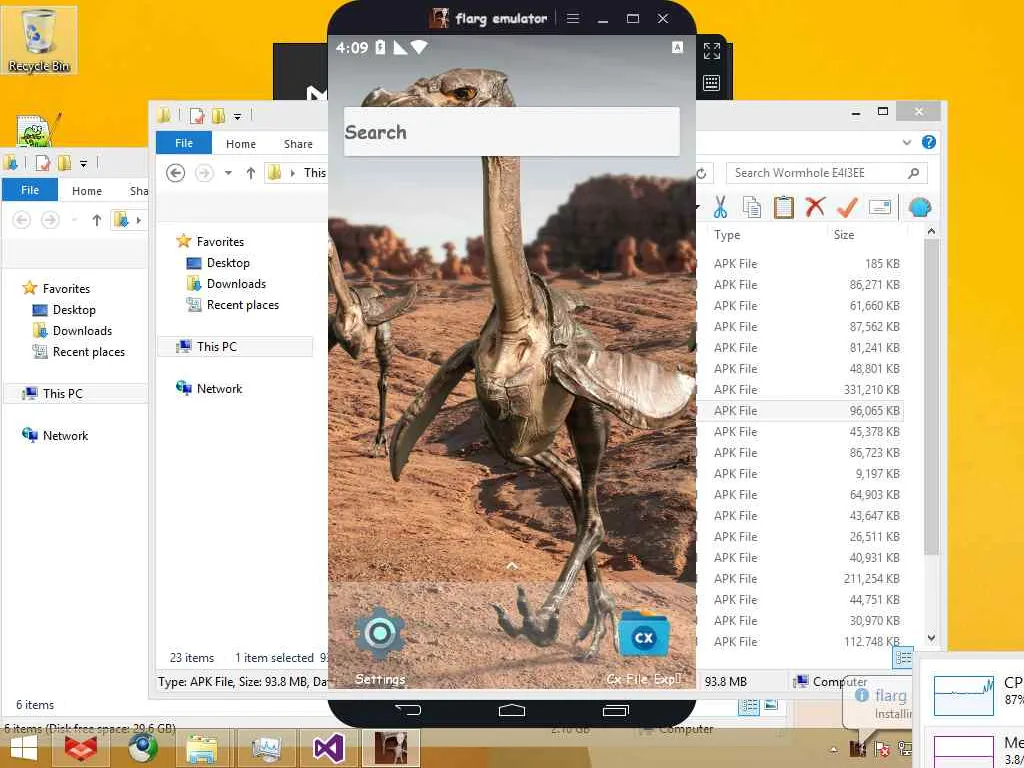Select Desktop under Favorites in front Explorer
The width and height of the screenshot is (1024, 768).
click(228, 263)
